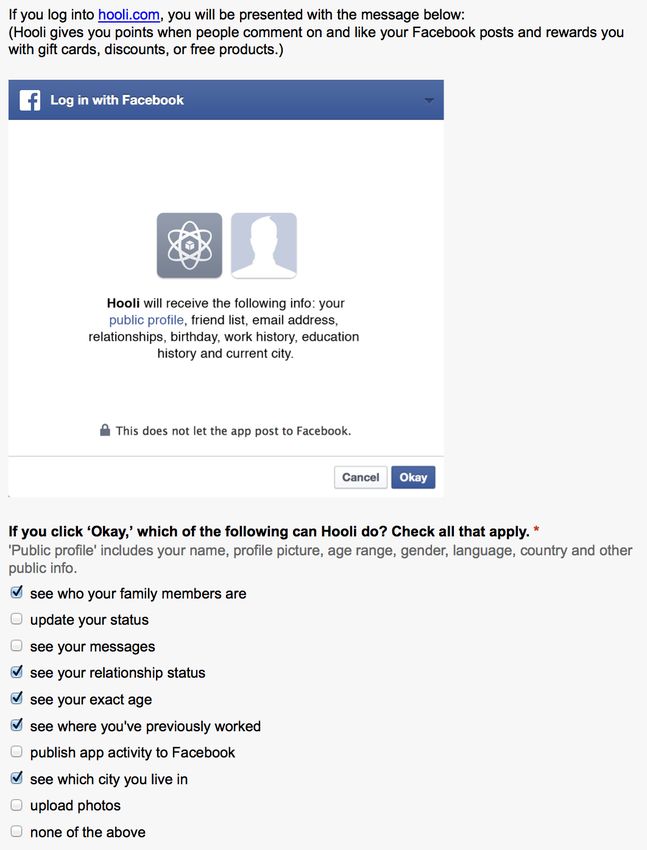The width and height of the screenshot is (647, 850).
Task: Open the 'public profile' link
Action: pyautogui.click(x=146, y=320)
